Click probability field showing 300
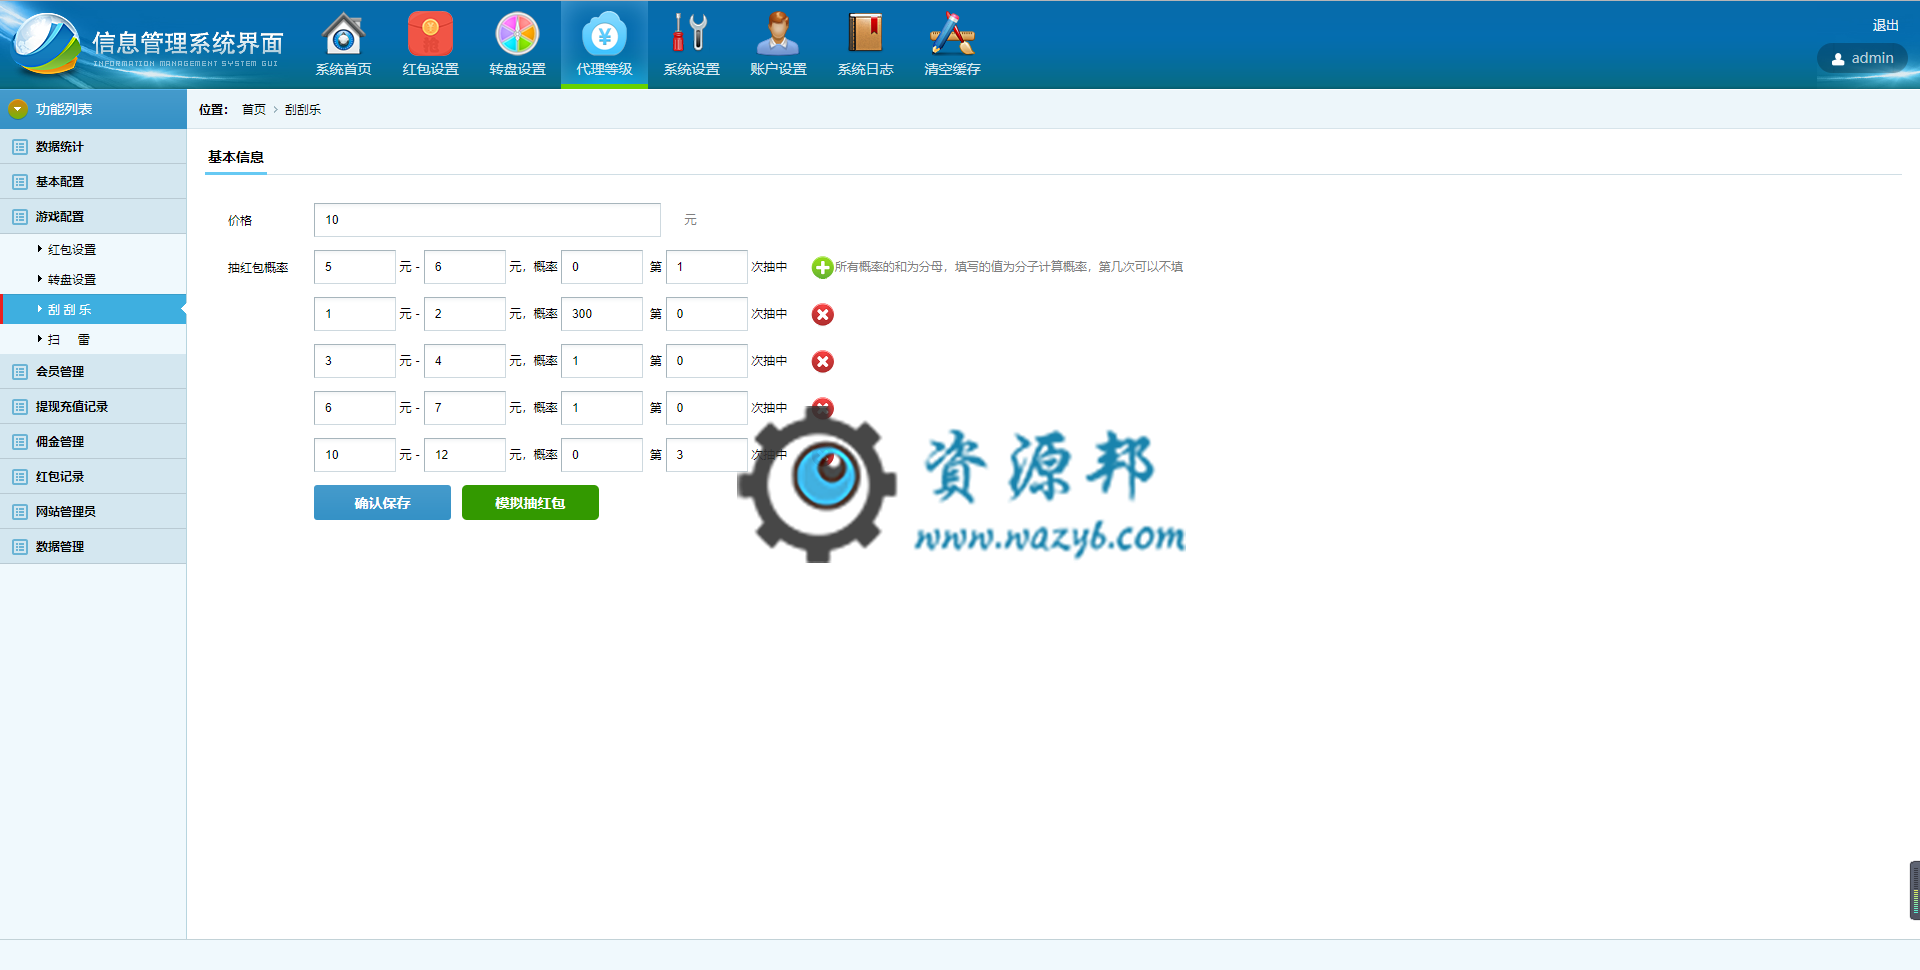 (602, 314)
